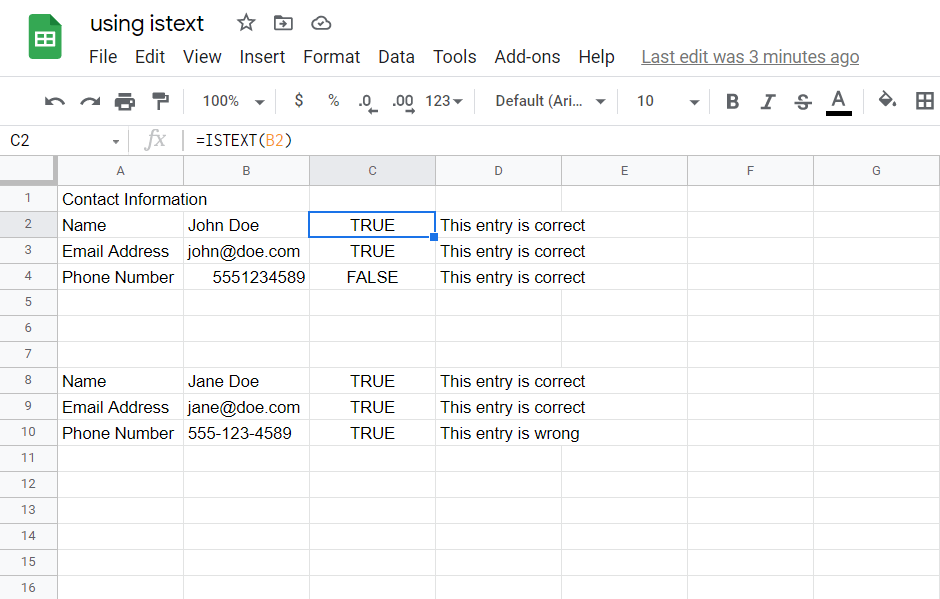Click the cell reference name box
Image resolution: width=940 pixels, height=599 pixels.
(64, 140)
